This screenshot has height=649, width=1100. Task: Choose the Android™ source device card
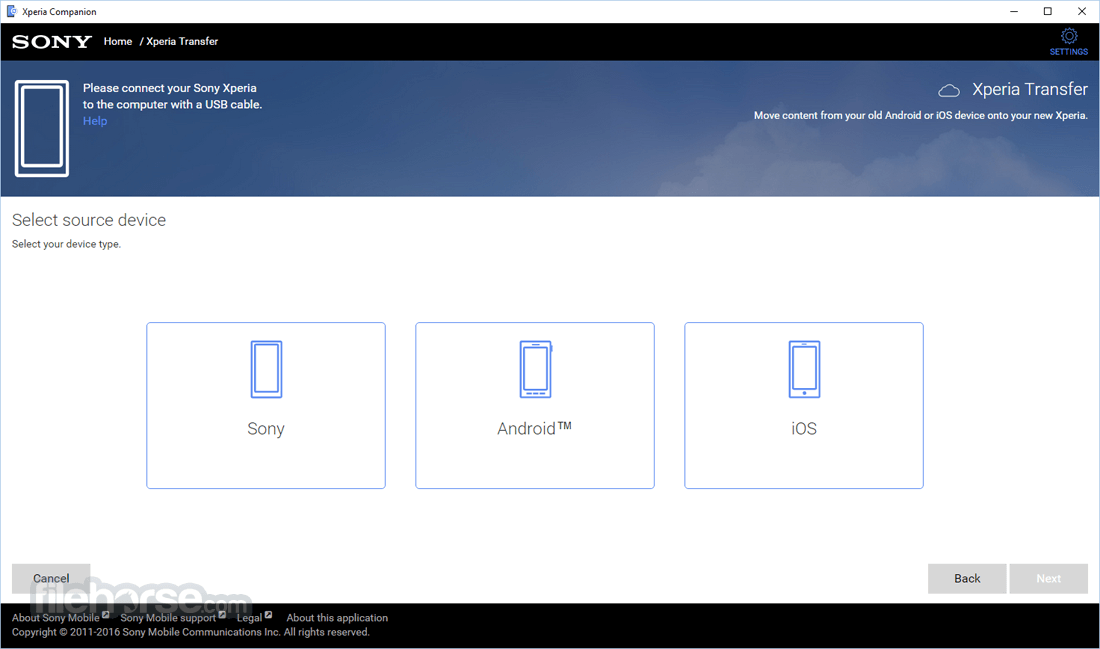coord(535,406)
